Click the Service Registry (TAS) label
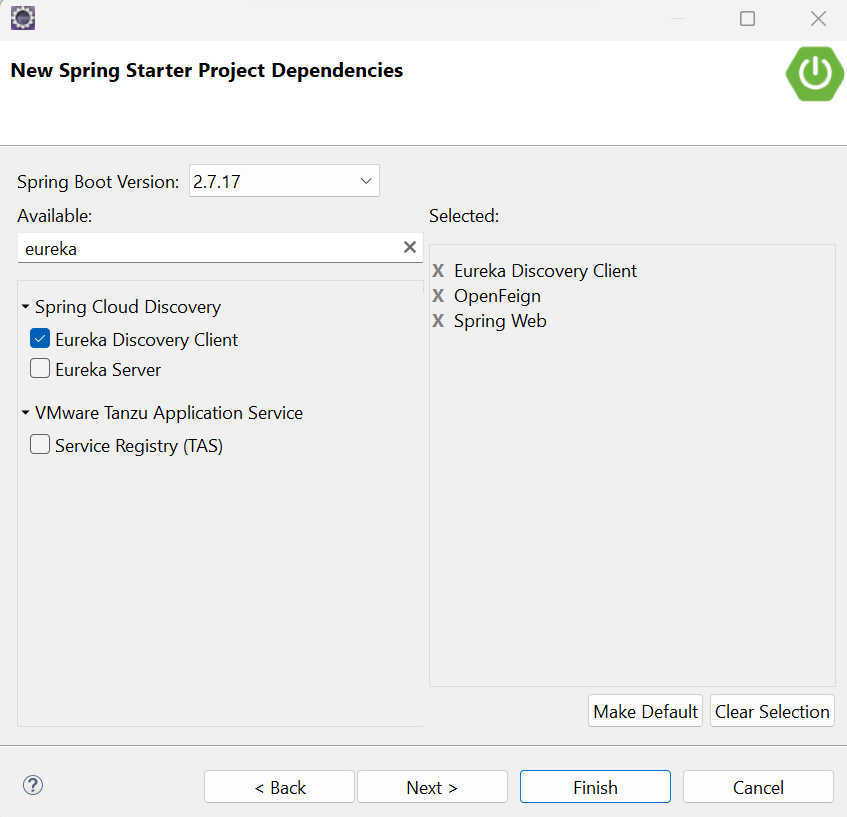This screenshot has width=847, height=817. tap(139, 446)
